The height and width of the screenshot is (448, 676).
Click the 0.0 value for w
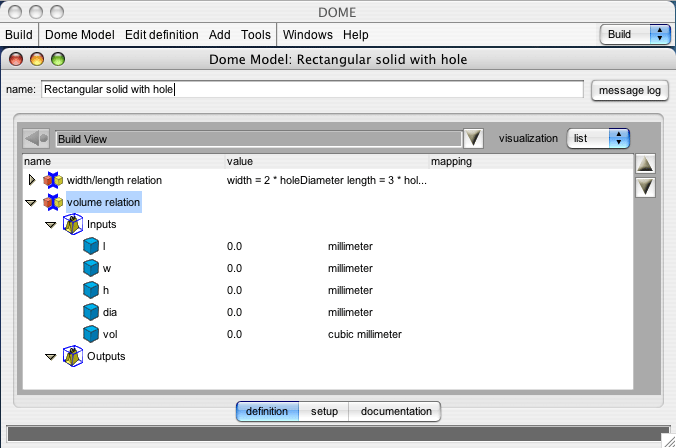[x=234, y=268]
